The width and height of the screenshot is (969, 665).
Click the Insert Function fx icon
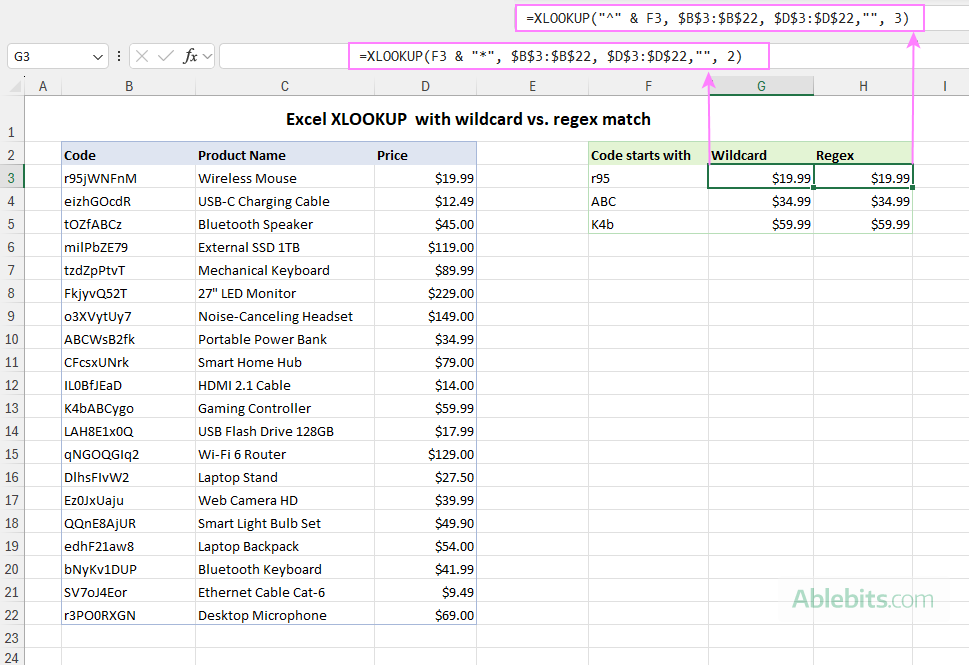[x=190, y=56]
